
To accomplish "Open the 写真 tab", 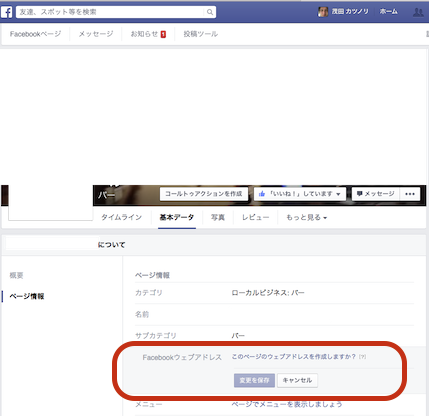I will click(x=218, y=218).
